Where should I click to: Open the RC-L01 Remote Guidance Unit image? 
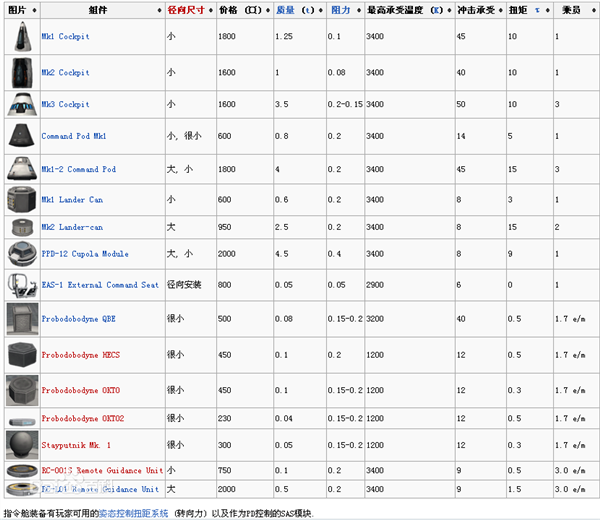(22, 489)
